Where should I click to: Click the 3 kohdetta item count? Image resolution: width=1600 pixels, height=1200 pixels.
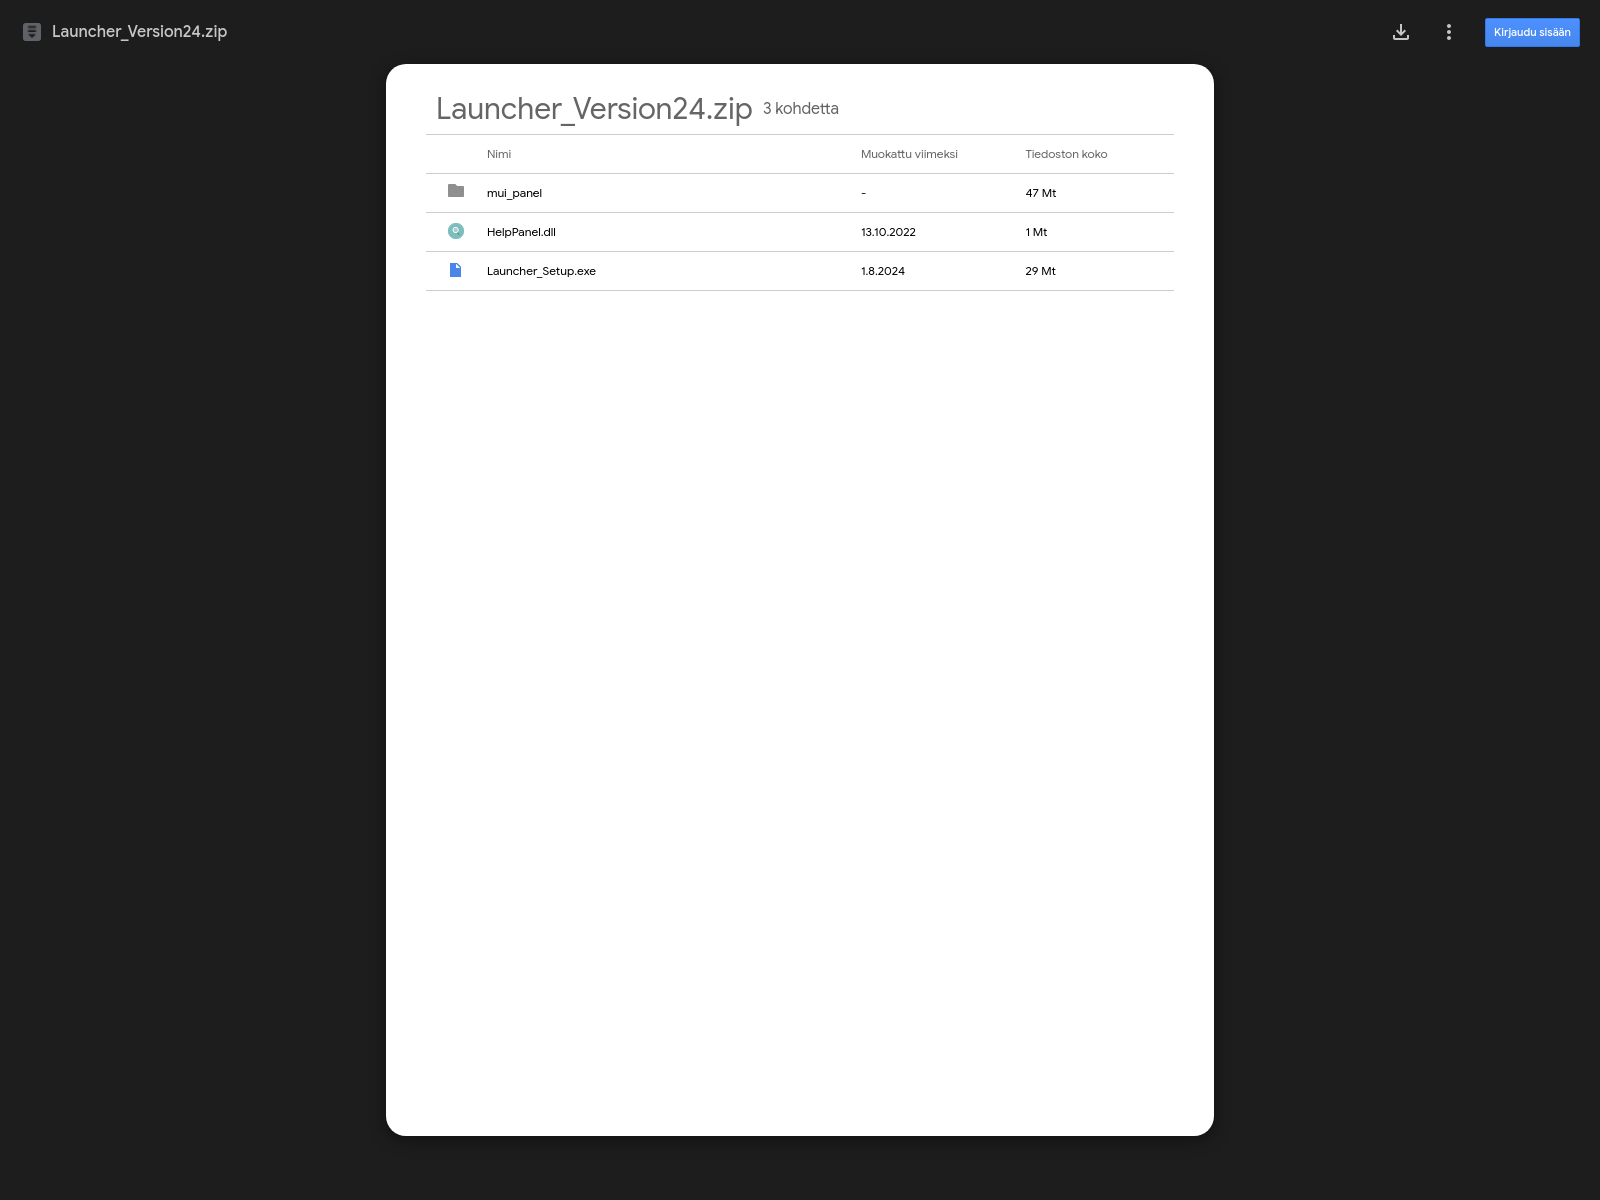(x=801, y=108)
